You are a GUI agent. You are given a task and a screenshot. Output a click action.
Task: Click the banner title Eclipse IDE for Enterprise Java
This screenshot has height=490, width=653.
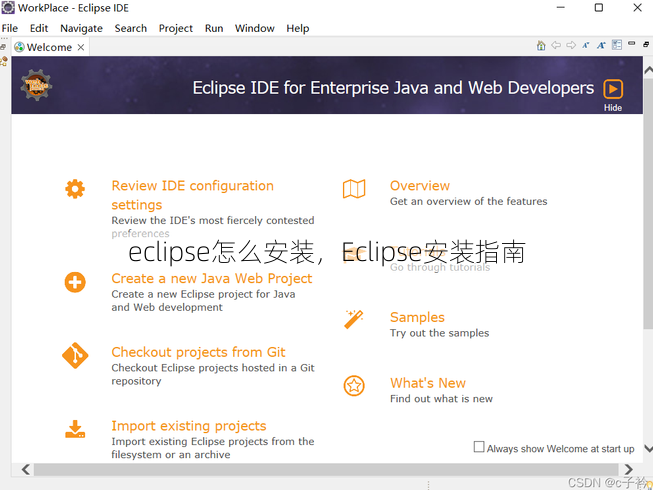coord(393,88)
